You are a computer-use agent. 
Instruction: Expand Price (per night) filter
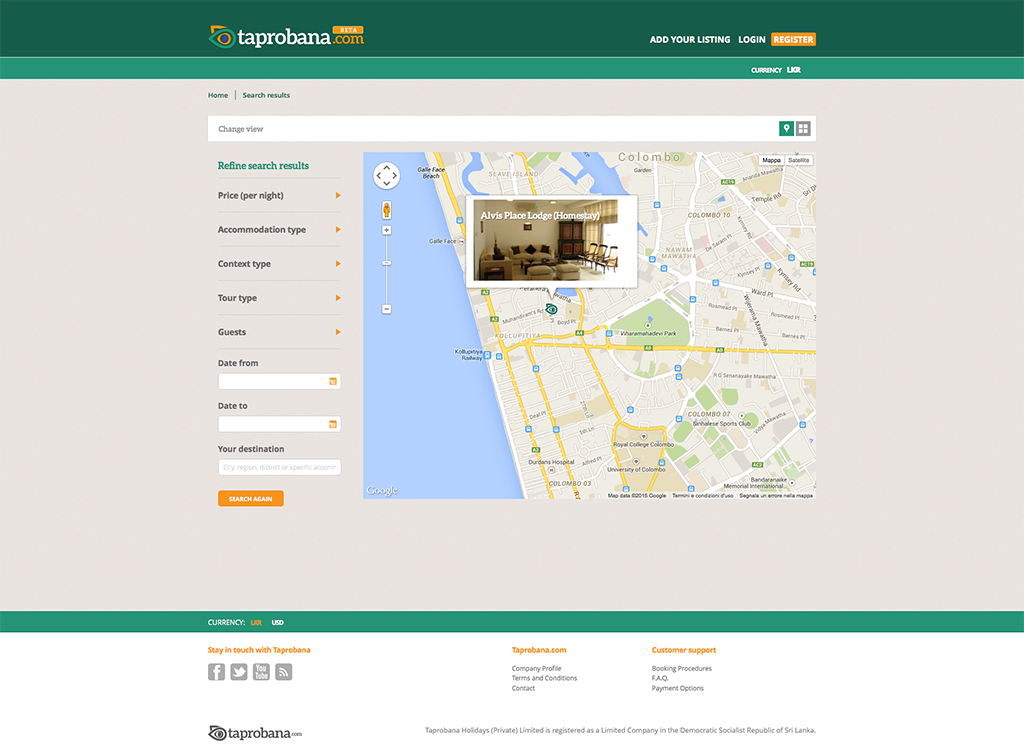tap(280, 195)
